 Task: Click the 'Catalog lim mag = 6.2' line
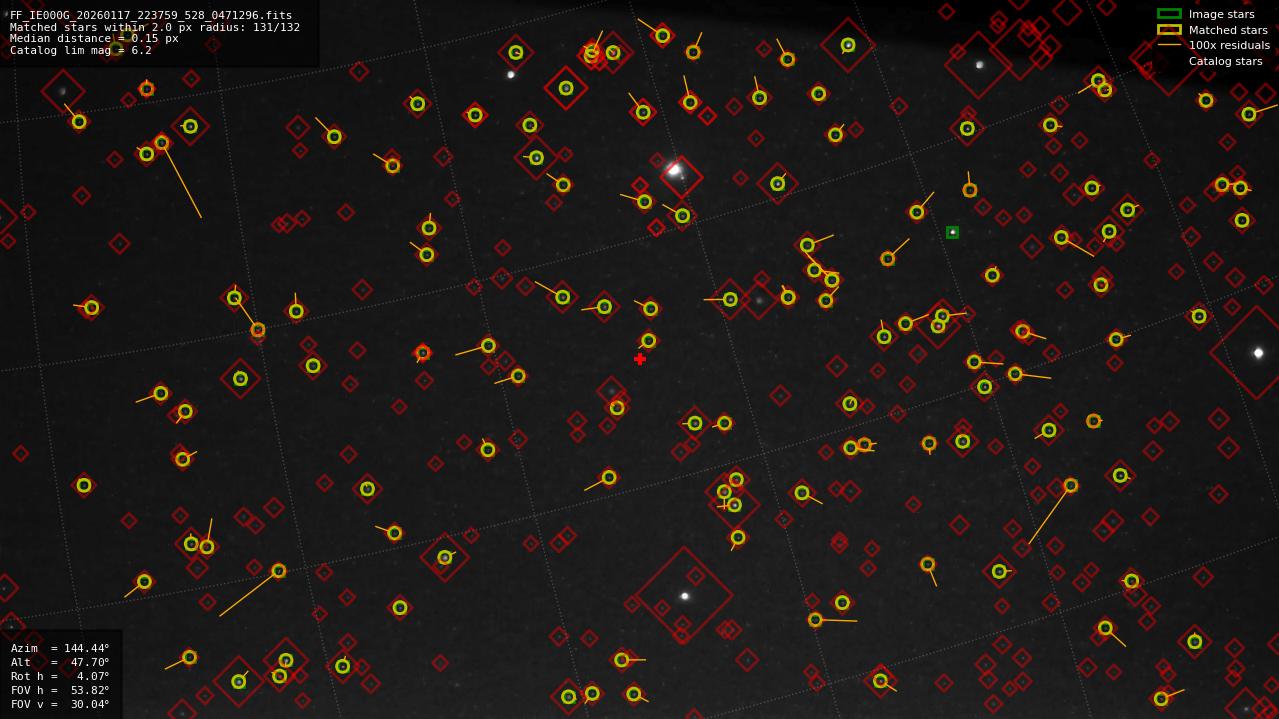pos(81,50)
